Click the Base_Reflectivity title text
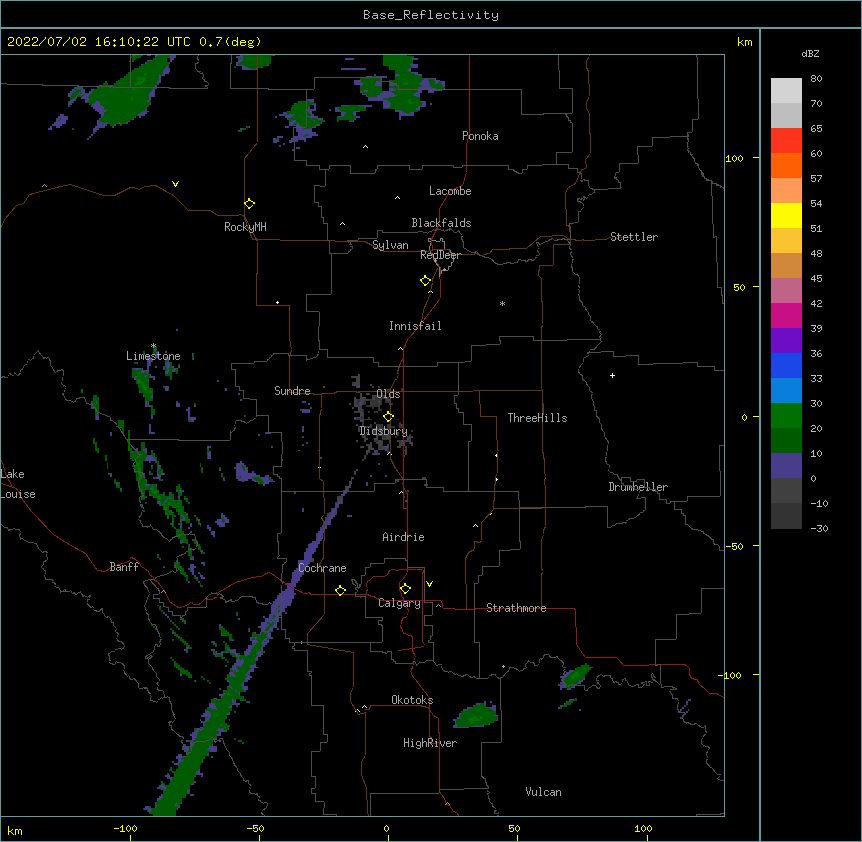862x842 pixels. pyautogui.click(x=431, y=15)
